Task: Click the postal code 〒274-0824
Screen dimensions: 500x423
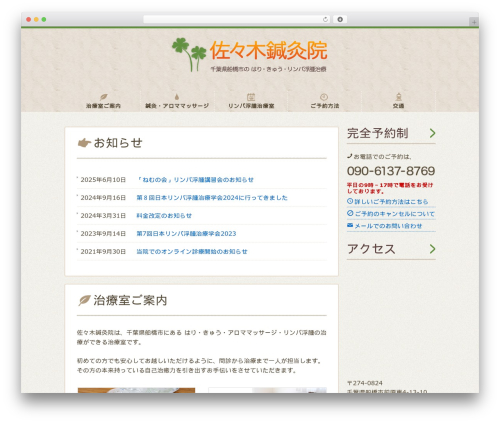Action: click(x=365, y=383)
